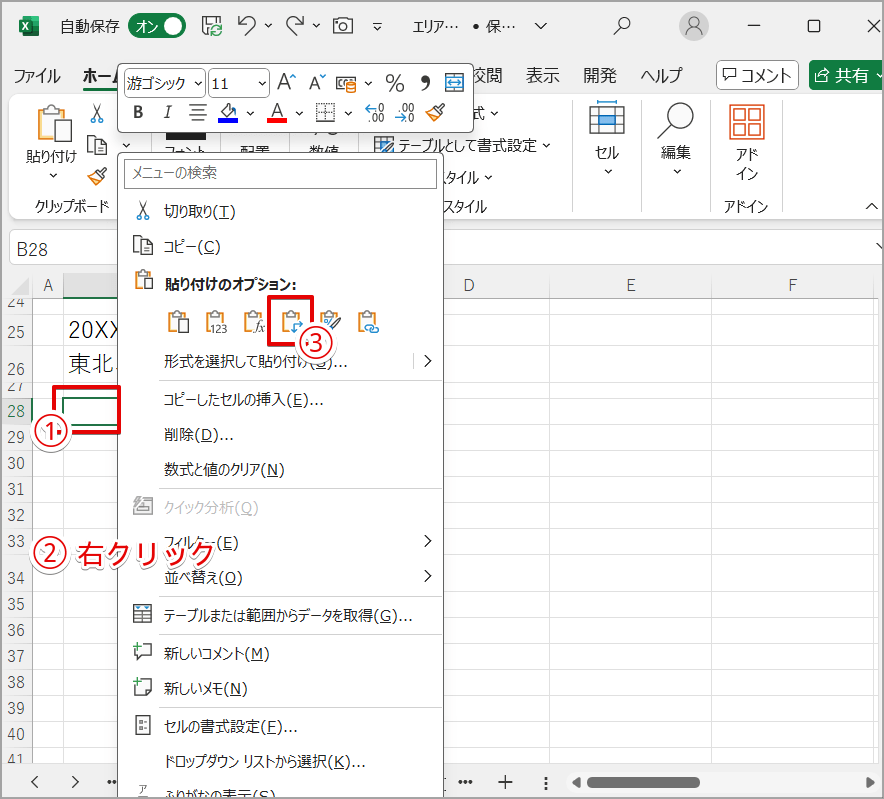The width and height of the screenshot is (884, 799).
Task: Click merge and center icon
Action: click(454, 82)
